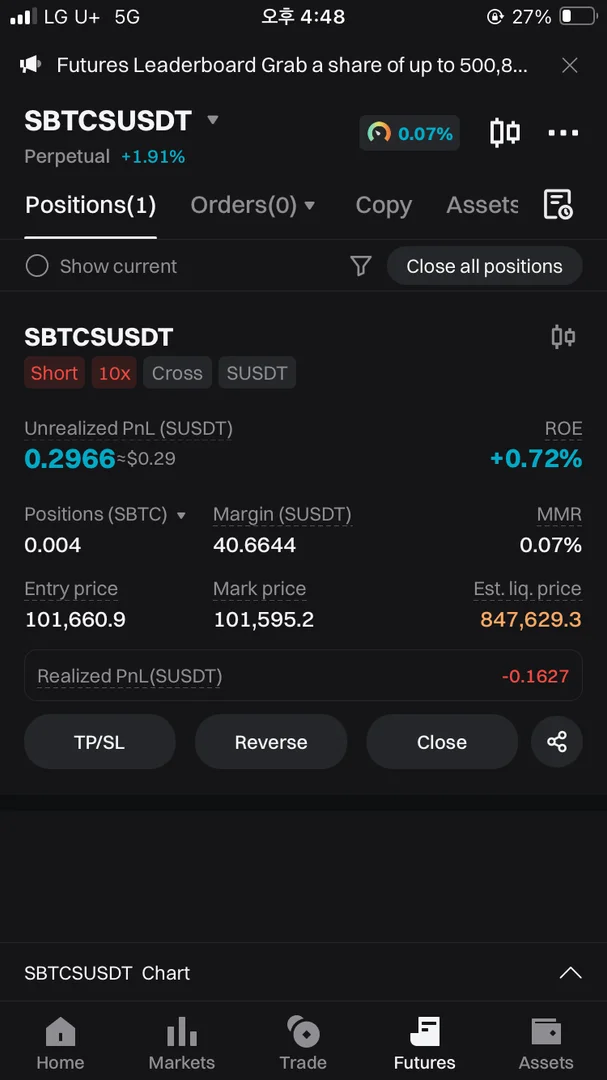Switch to the Copy tab
This screenshot has height=1080, width=607.
(383, 205)
